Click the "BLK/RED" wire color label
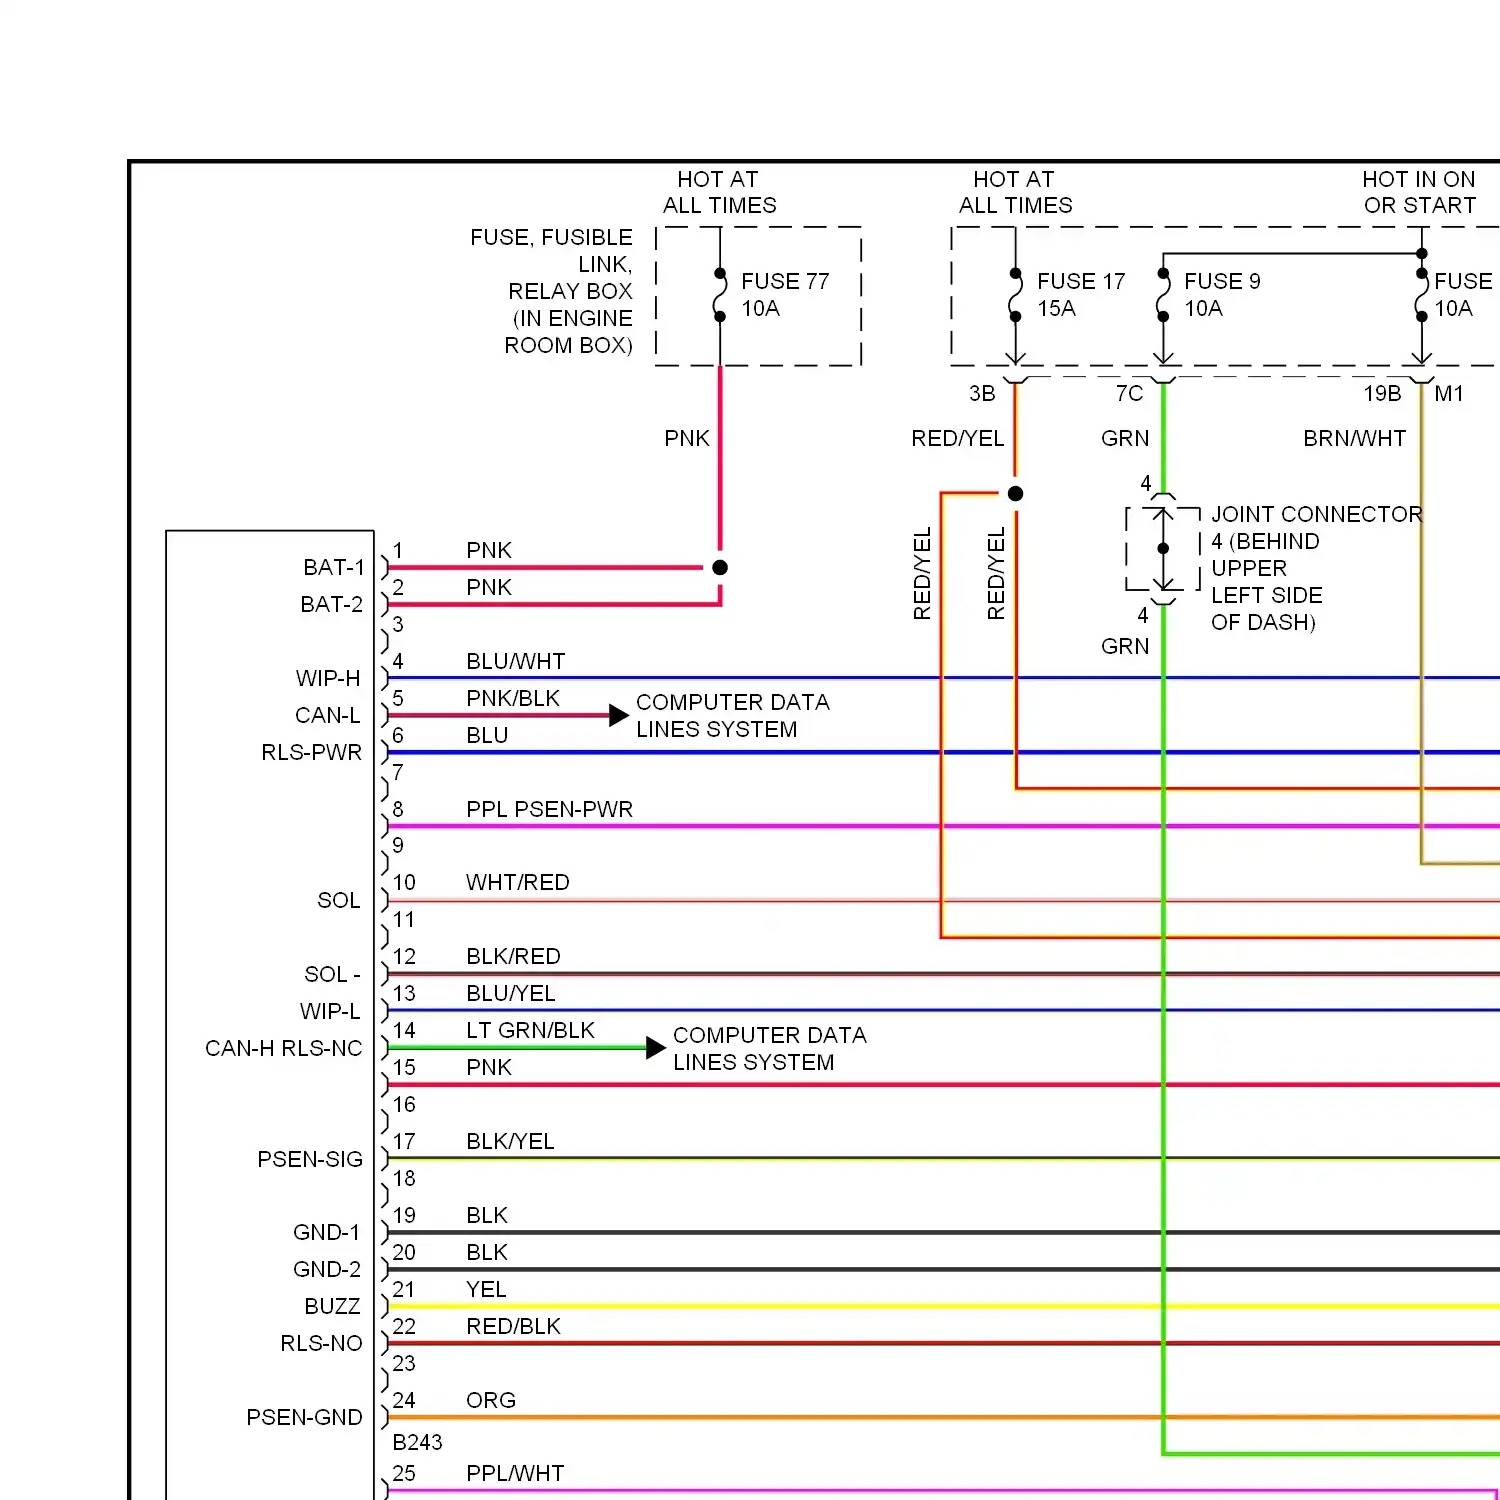Image resolution: width=1500 pixels, height=1500 pixels. [513, 957]
